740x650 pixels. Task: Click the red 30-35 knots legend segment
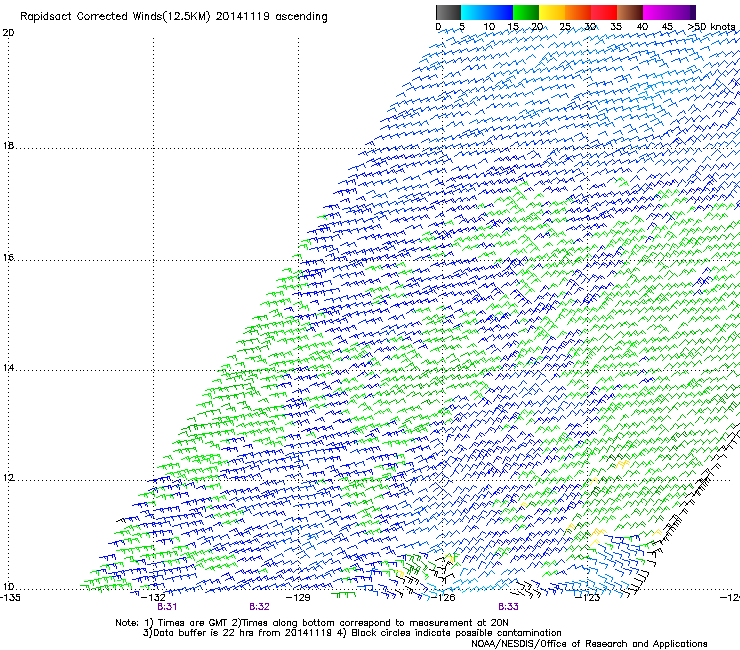[x=604, y=12]
